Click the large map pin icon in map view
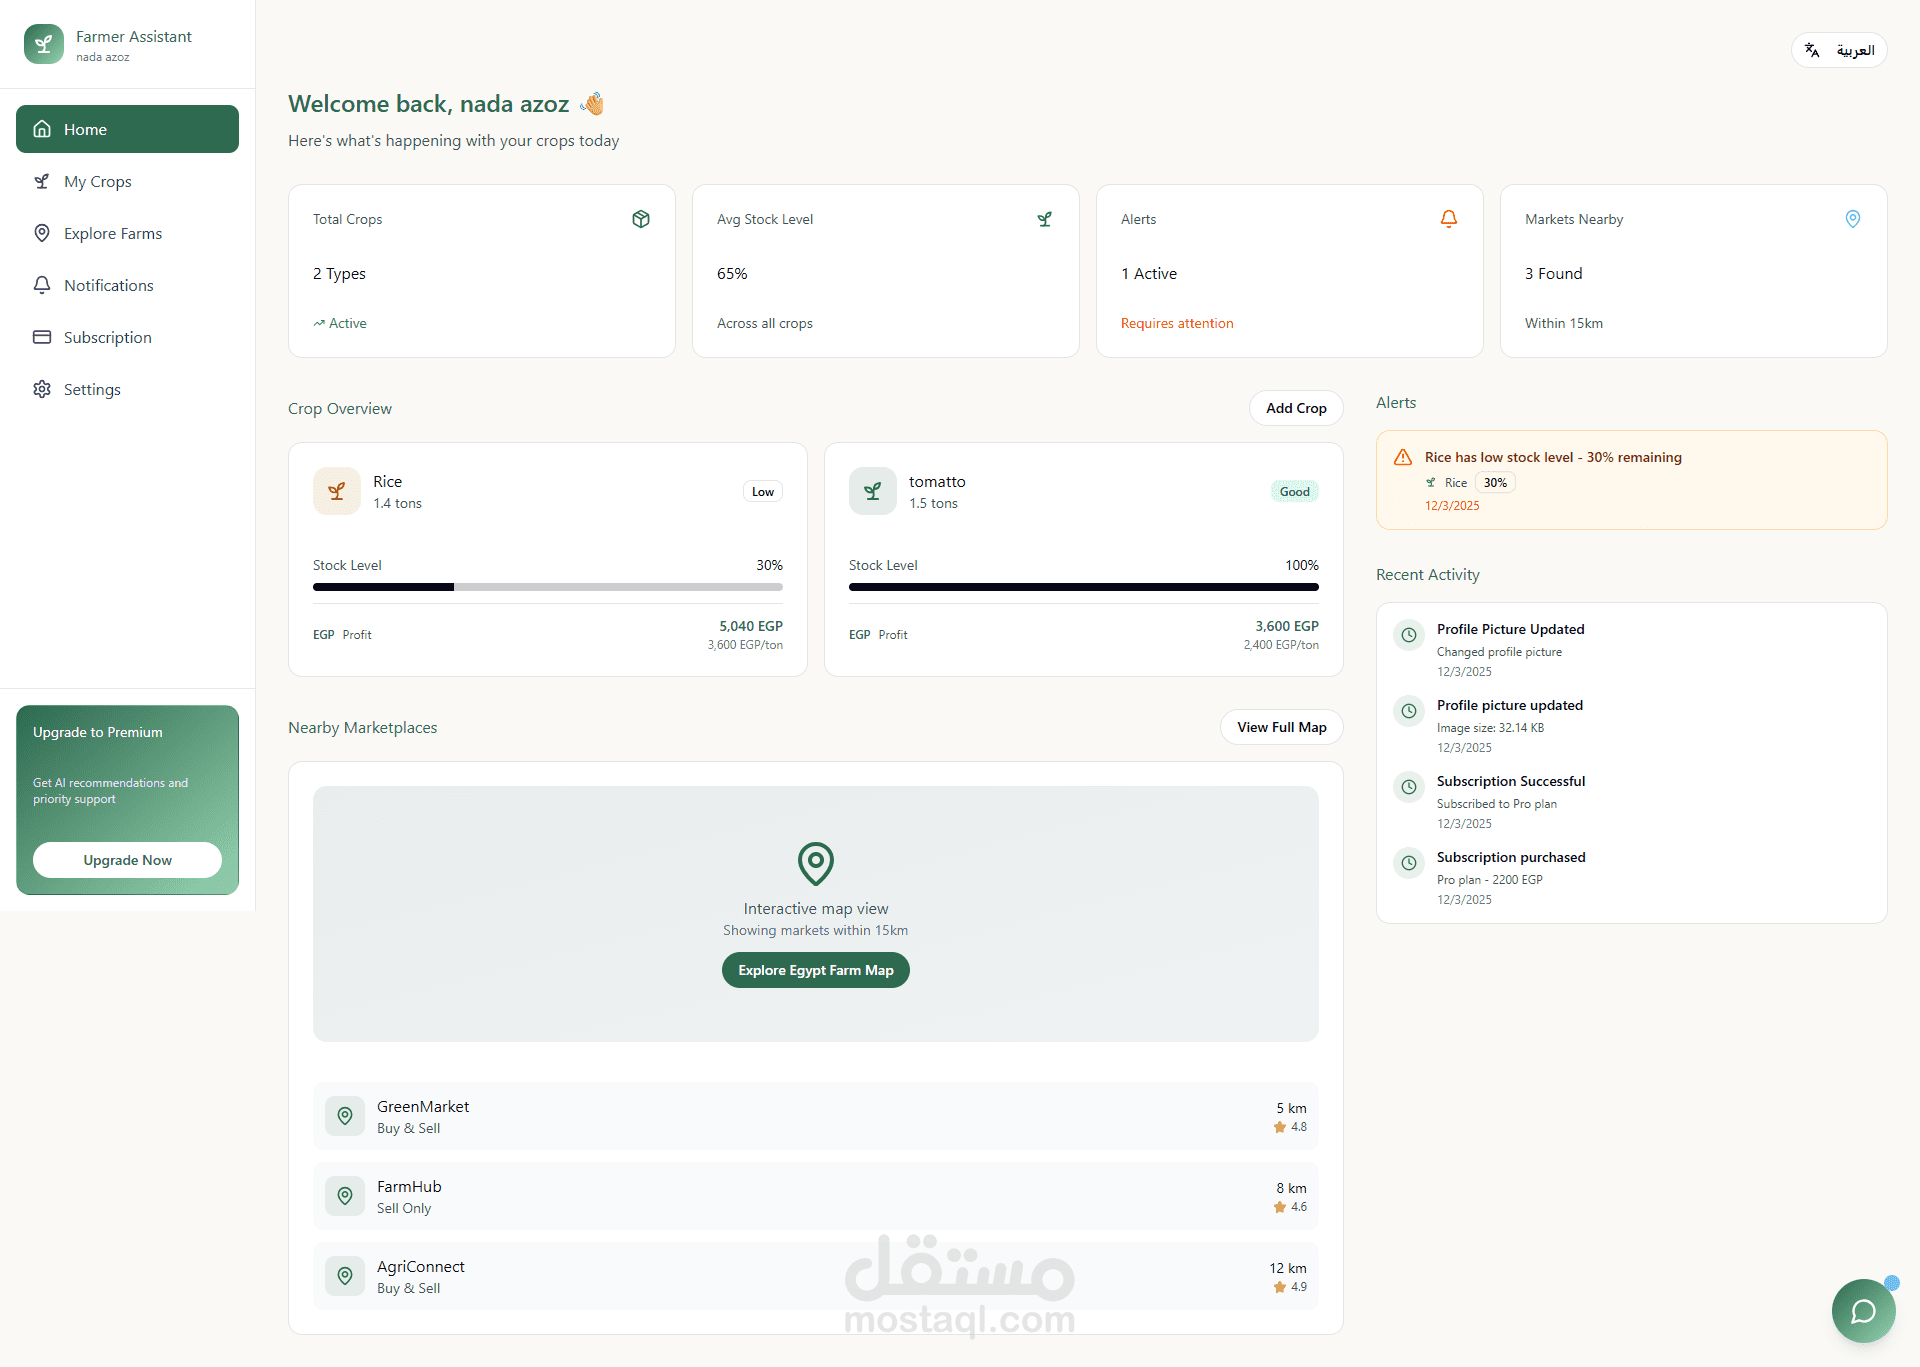Viewport: 1920px width, 1367px height. 815,862
